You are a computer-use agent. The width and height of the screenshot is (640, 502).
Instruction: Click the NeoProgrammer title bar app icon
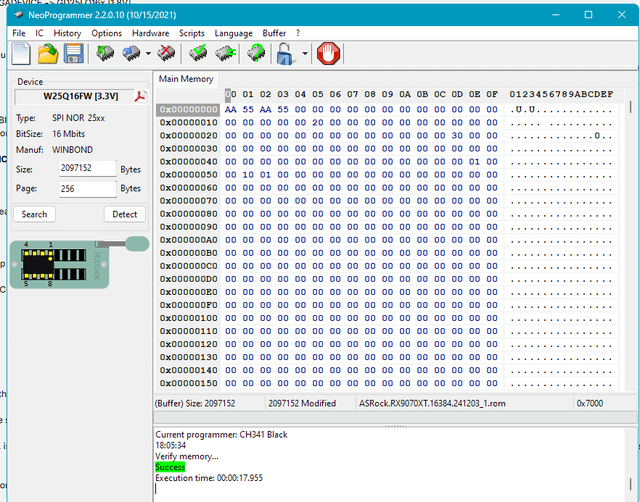(x=19, y=15)
